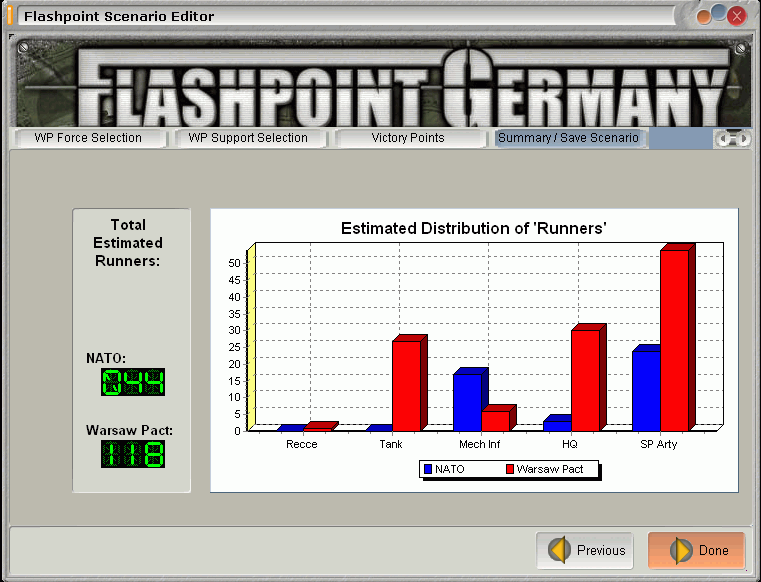This screenshot has height=582, width=761.
Task: Click the 'Warsaw Pact:' label above the counter
Action: (129, 431)
